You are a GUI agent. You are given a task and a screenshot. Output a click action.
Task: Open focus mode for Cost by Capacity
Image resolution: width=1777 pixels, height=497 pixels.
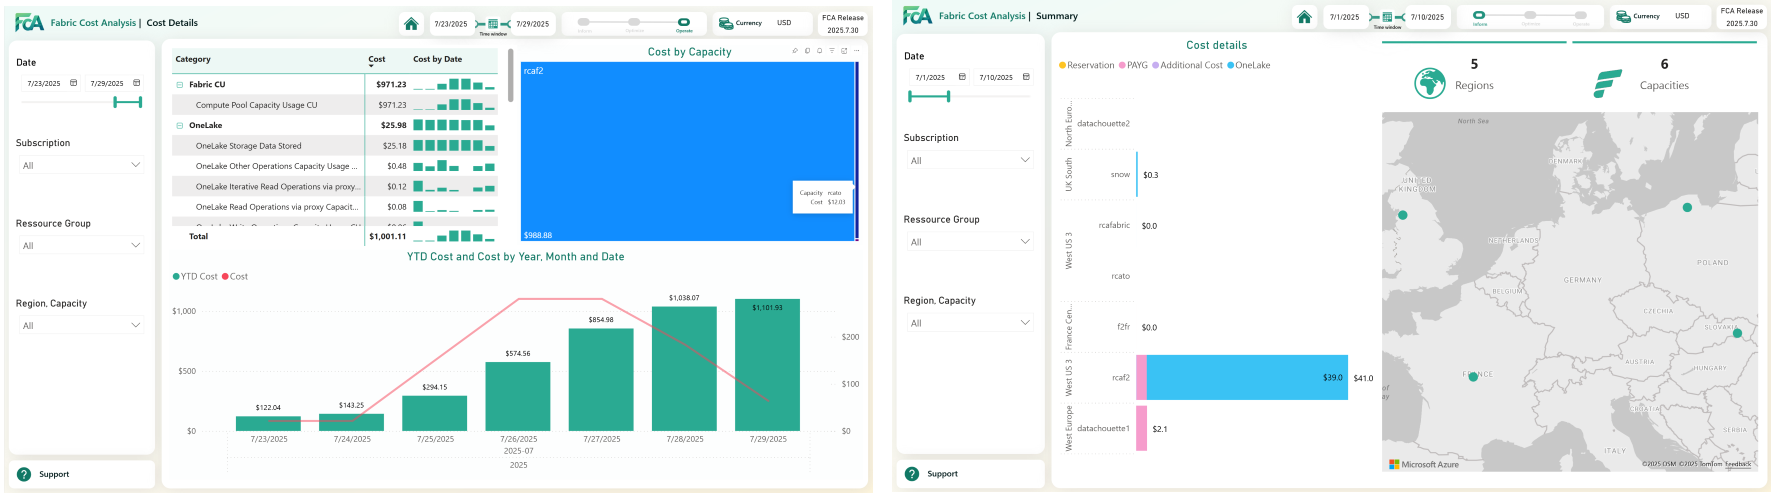click(x=844, y=51)
